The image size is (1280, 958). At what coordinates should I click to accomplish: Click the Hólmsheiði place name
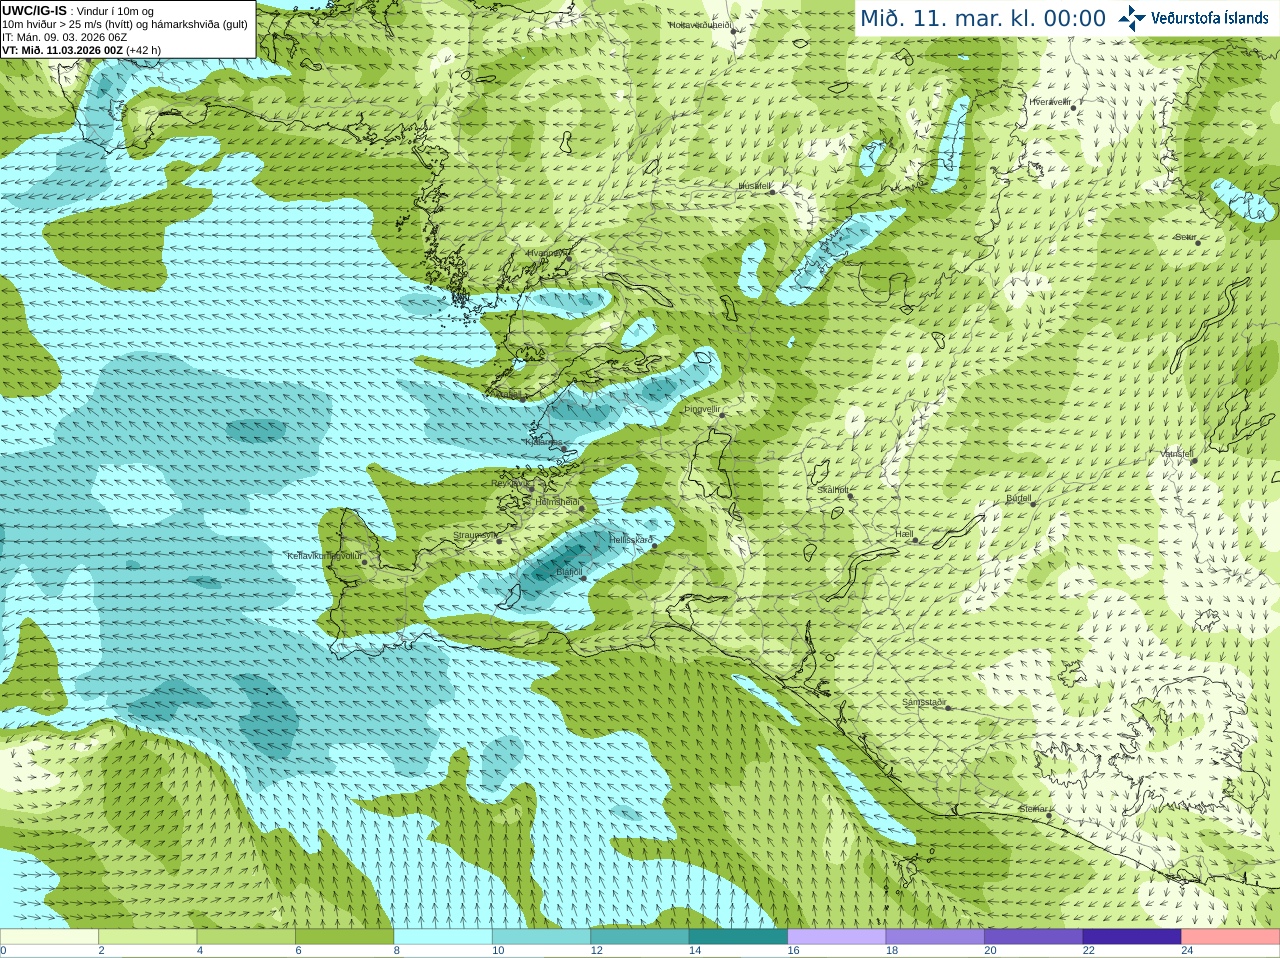coord(557,502)
